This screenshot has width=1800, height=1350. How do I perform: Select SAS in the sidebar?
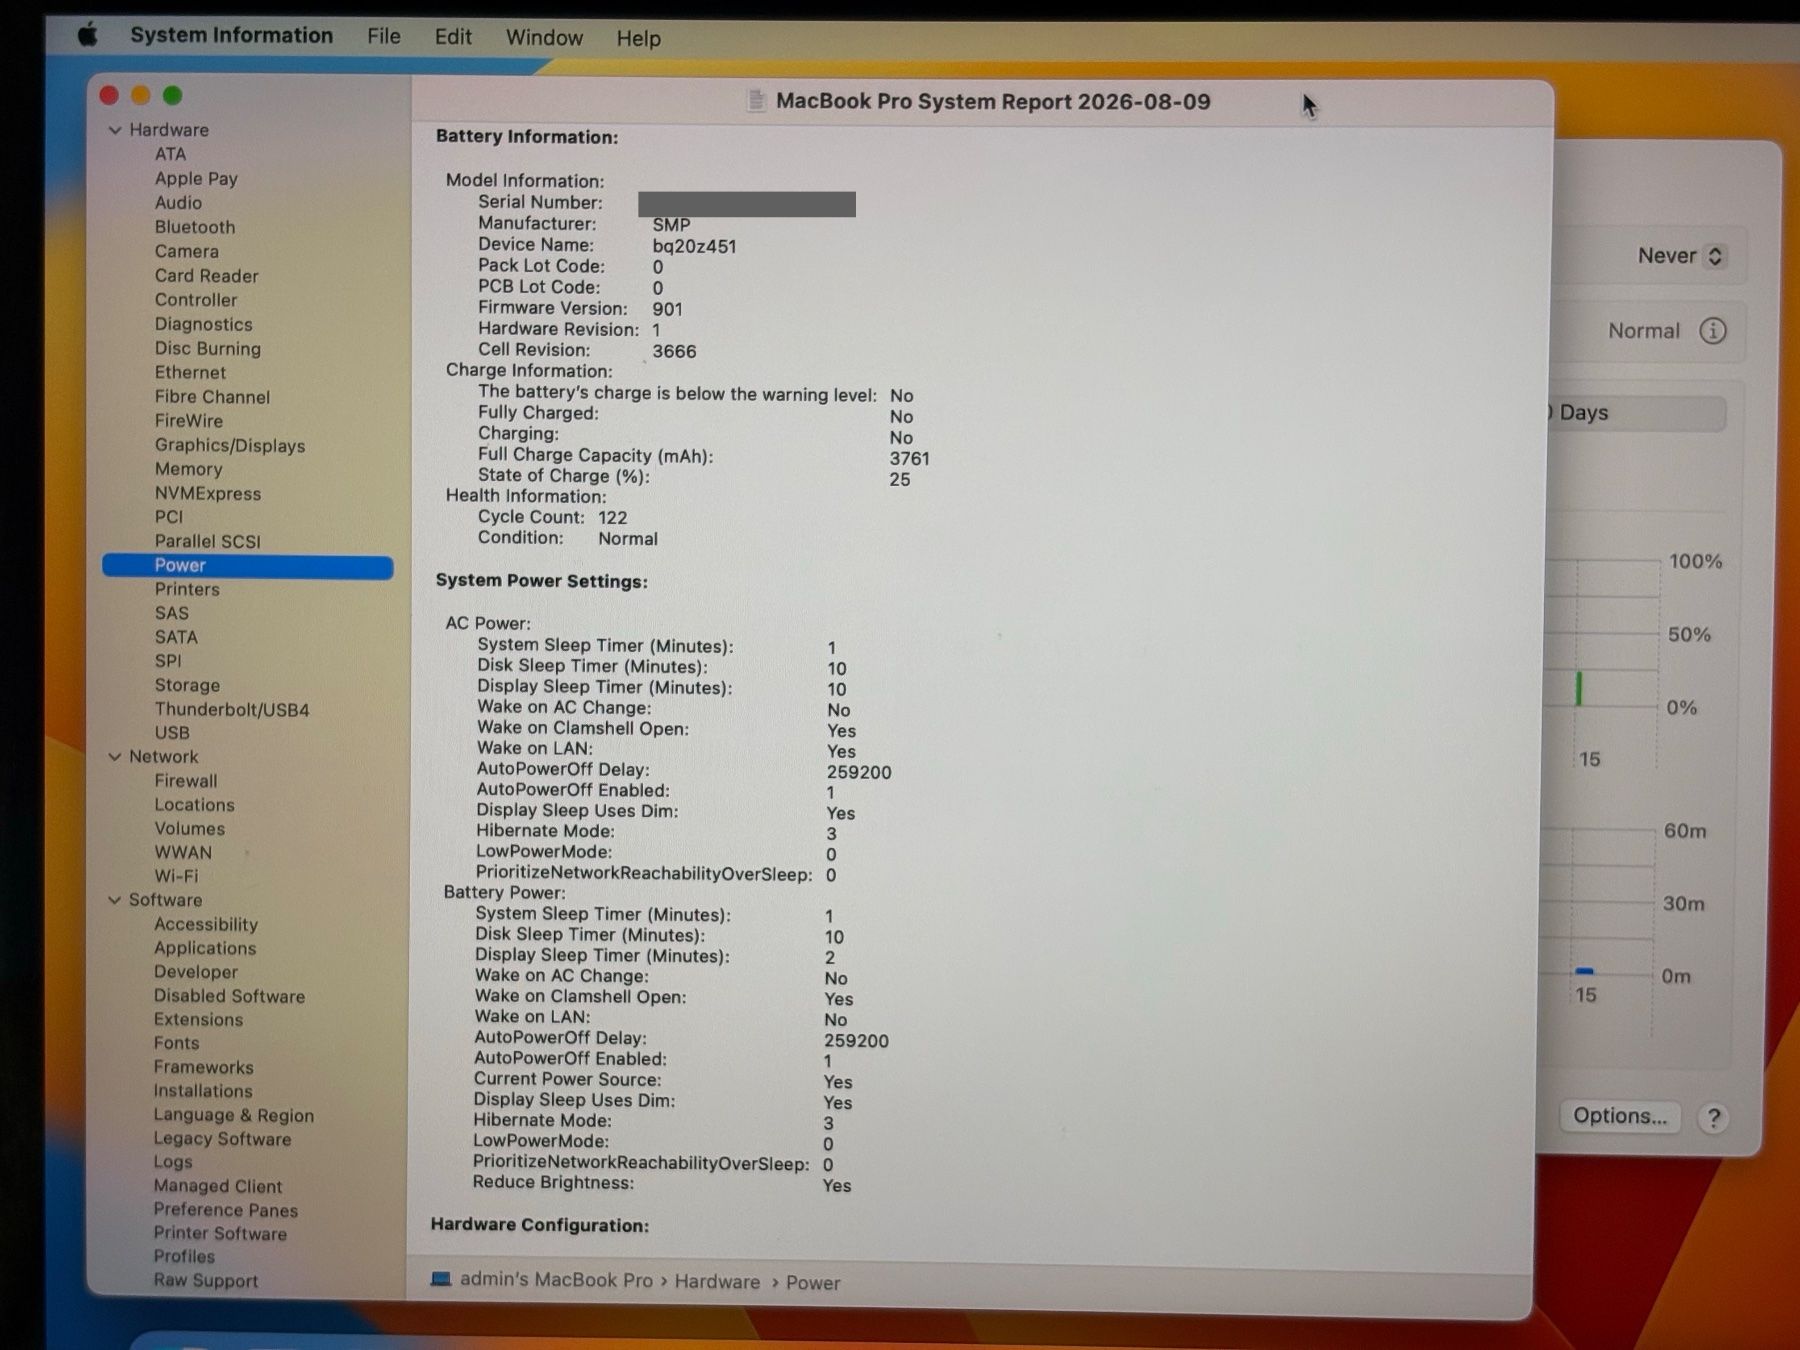point(171,613)
